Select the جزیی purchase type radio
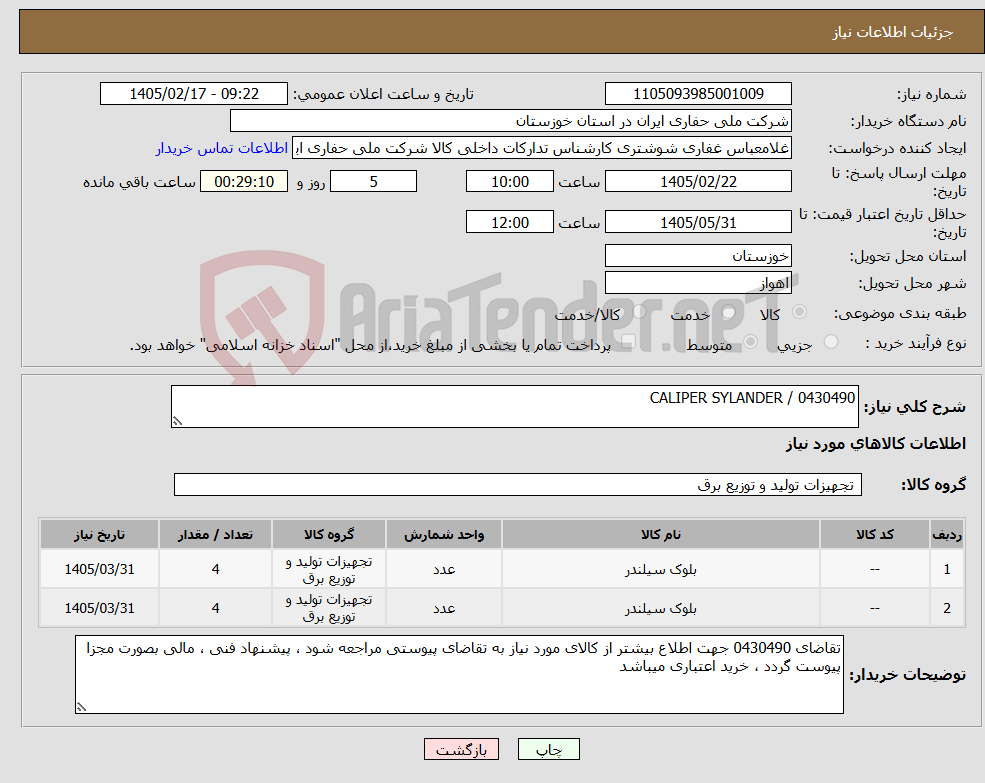This screenshot has height=783, width=985. coord(830,342)
